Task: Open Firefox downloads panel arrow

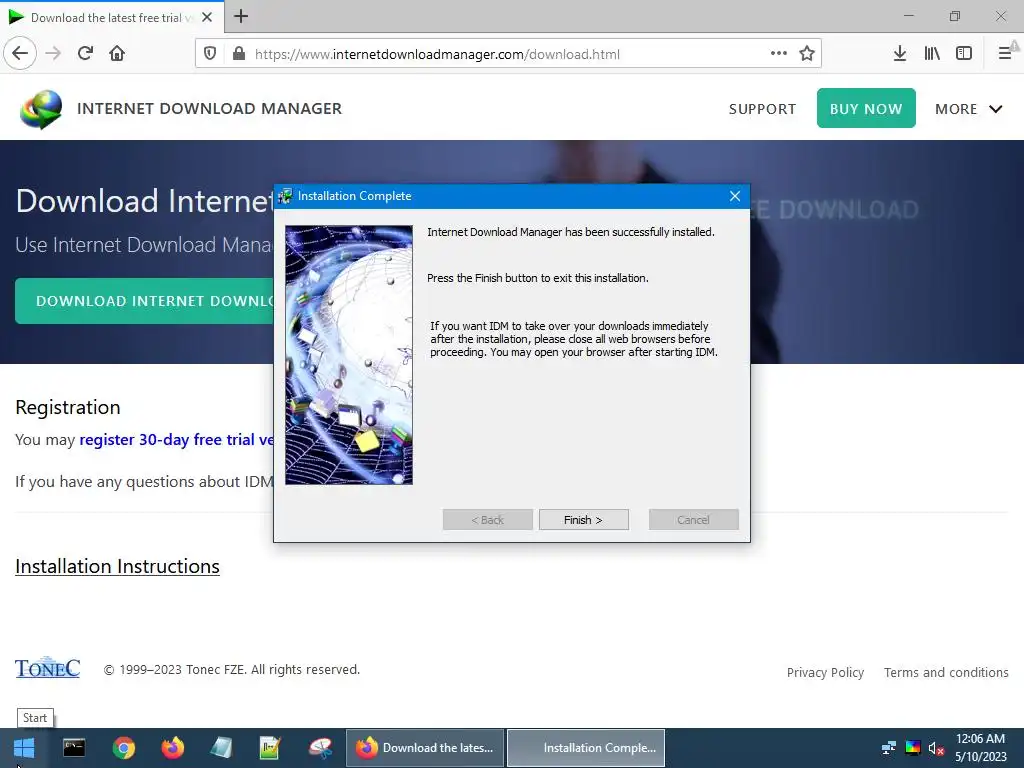Action: point(900,54)
